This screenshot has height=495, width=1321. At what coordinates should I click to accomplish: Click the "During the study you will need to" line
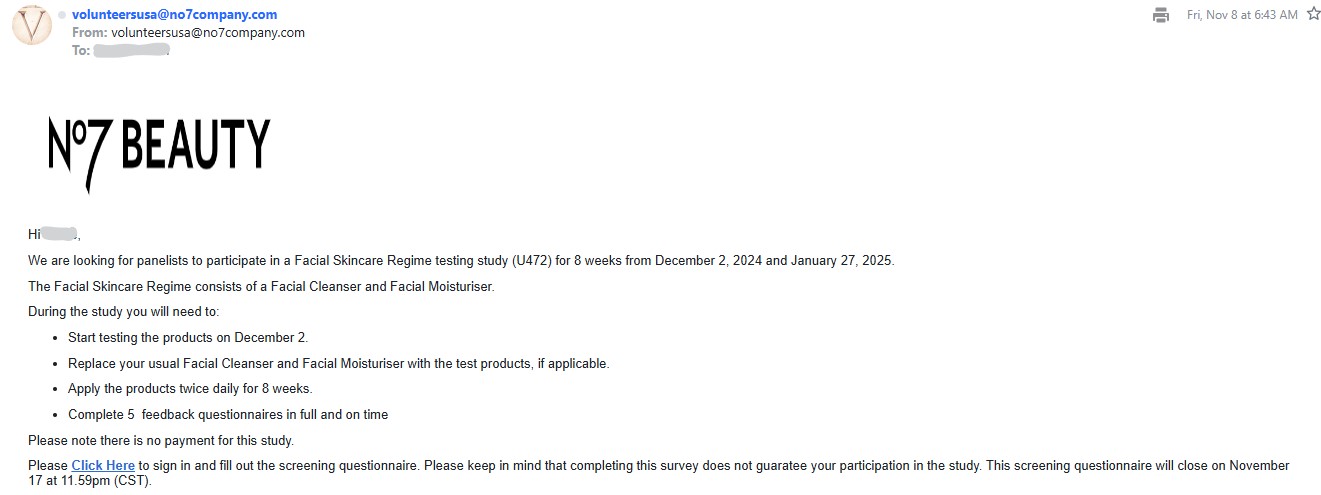pyautogui.click(x=123, y=312)
